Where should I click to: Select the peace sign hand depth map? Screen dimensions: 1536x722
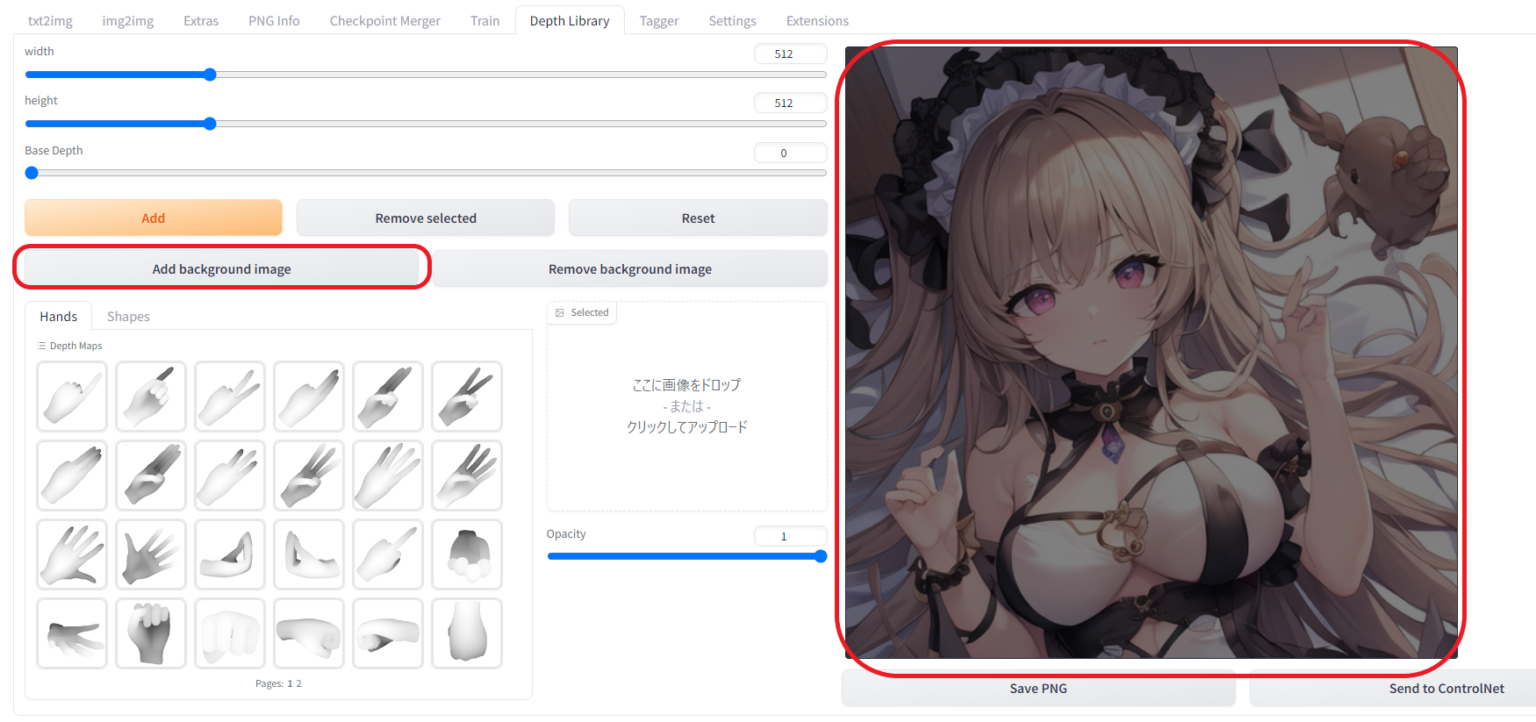coord(466,396)
